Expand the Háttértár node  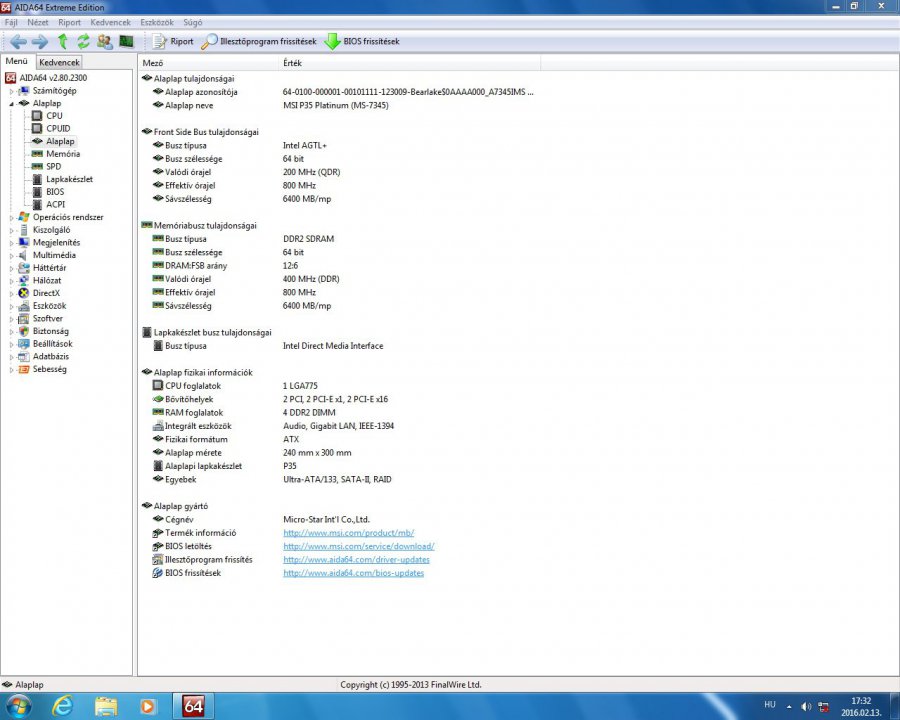tap(11, 268)
